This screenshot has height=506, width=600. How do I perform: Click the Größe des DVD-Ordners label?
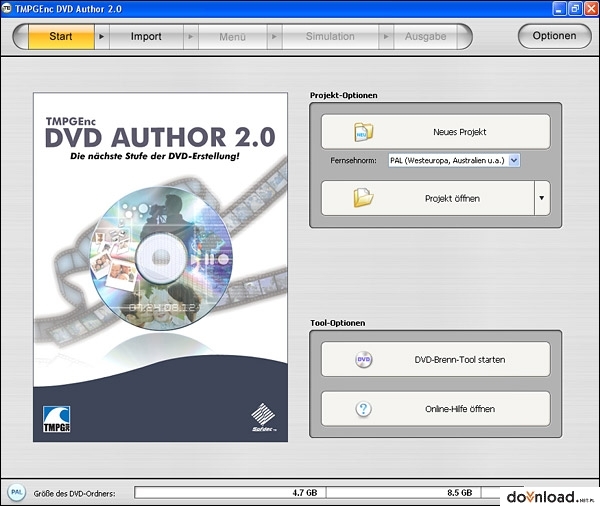tap(74, 493)
